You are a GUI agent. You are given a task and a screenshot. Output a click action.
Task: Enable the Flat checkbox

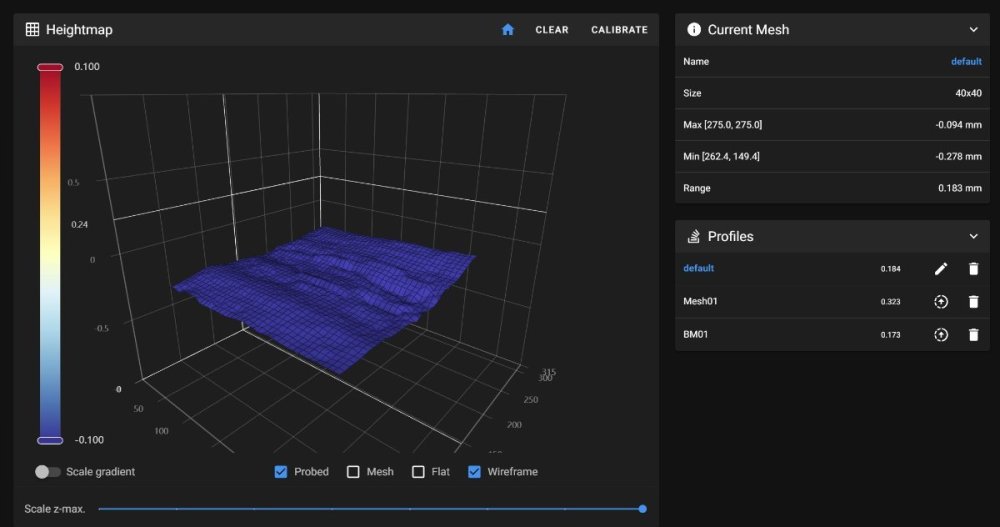point(418,471)
